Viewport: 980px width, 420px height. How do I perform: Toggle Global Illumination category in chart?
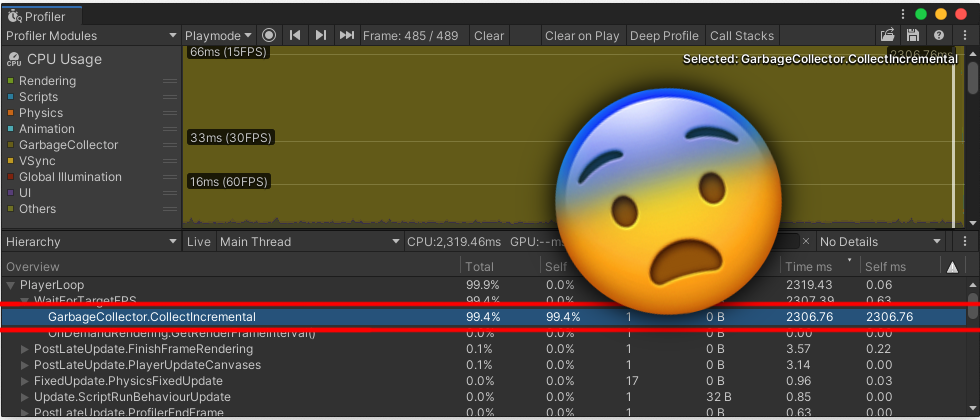[x=10, y=177]
